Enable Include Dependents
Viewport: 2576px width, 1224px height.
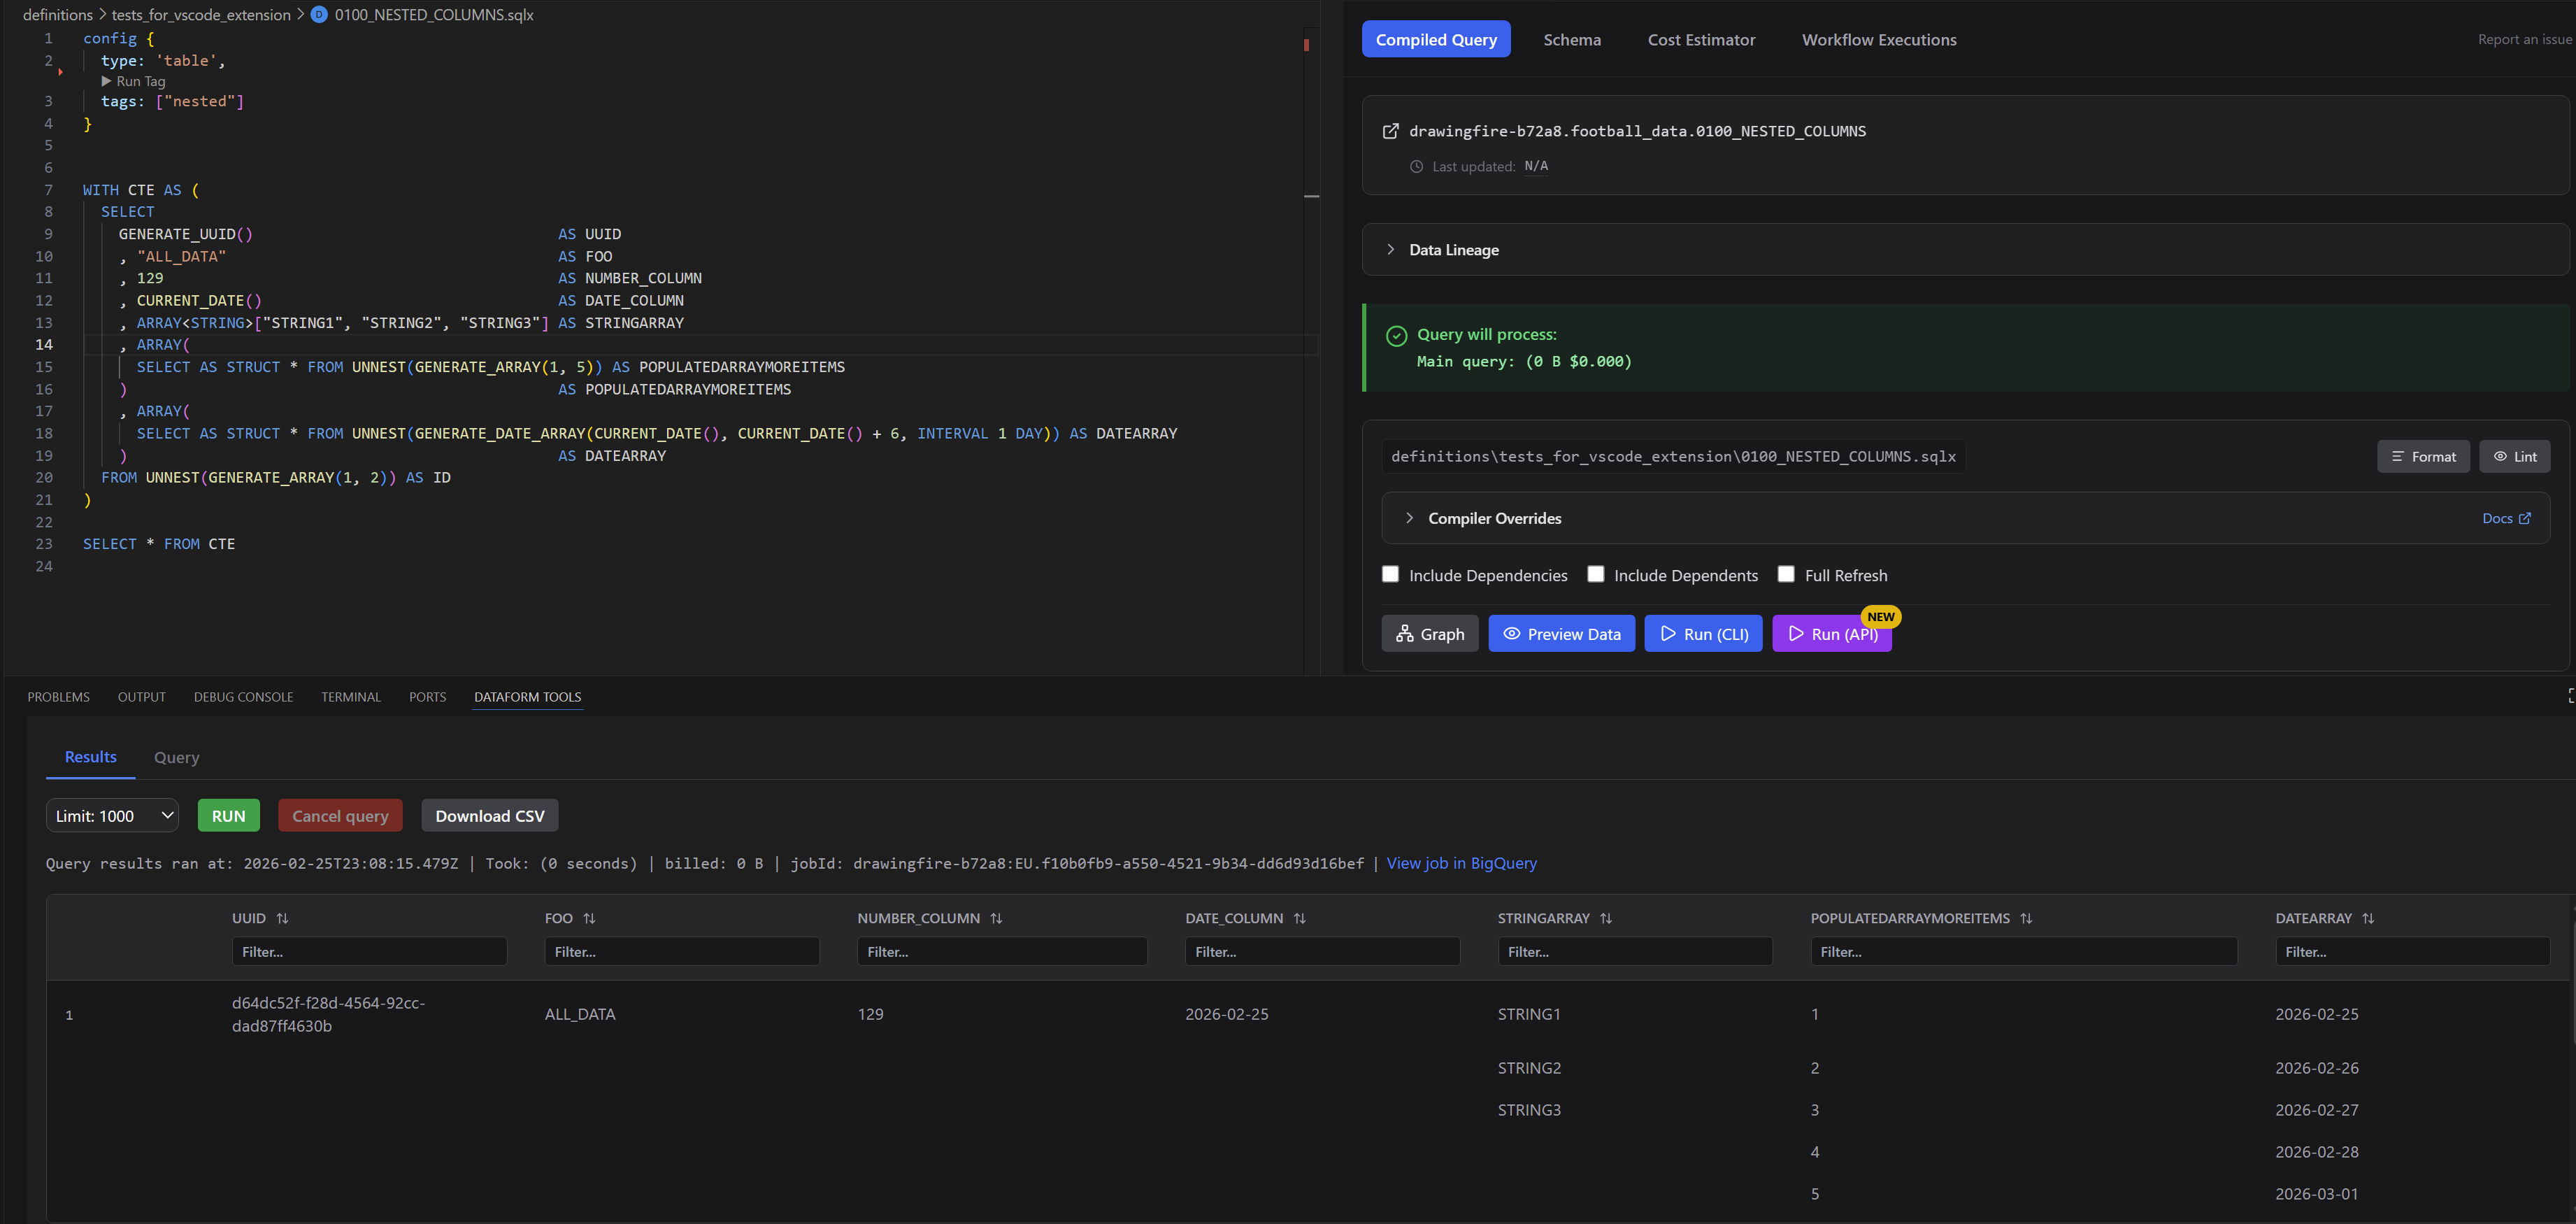click(1596, 574)
